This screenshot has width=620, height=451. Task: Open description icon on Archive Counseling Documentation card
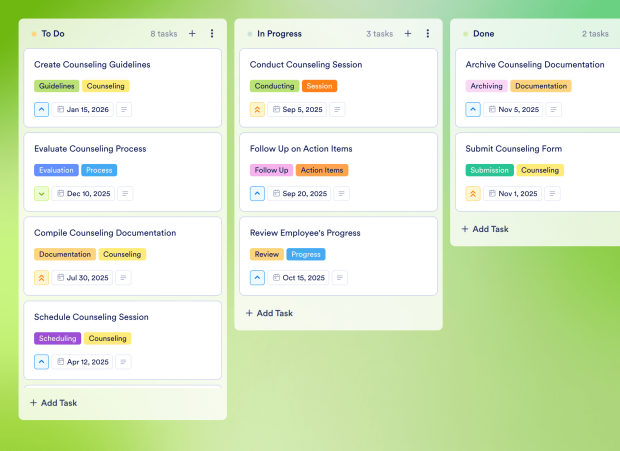click(554, 109)
